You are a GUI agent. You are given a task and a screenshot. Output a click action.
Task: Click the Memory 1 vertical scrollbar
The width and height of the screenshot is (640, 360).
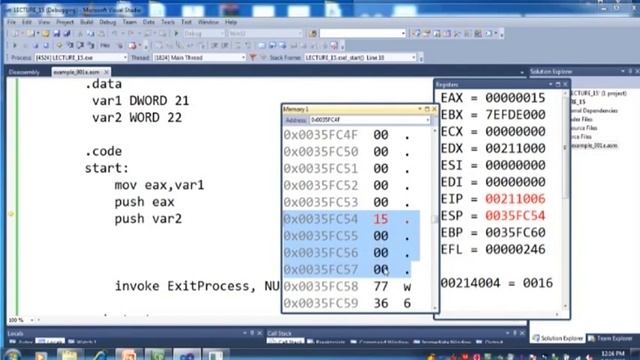pos(434,219)
